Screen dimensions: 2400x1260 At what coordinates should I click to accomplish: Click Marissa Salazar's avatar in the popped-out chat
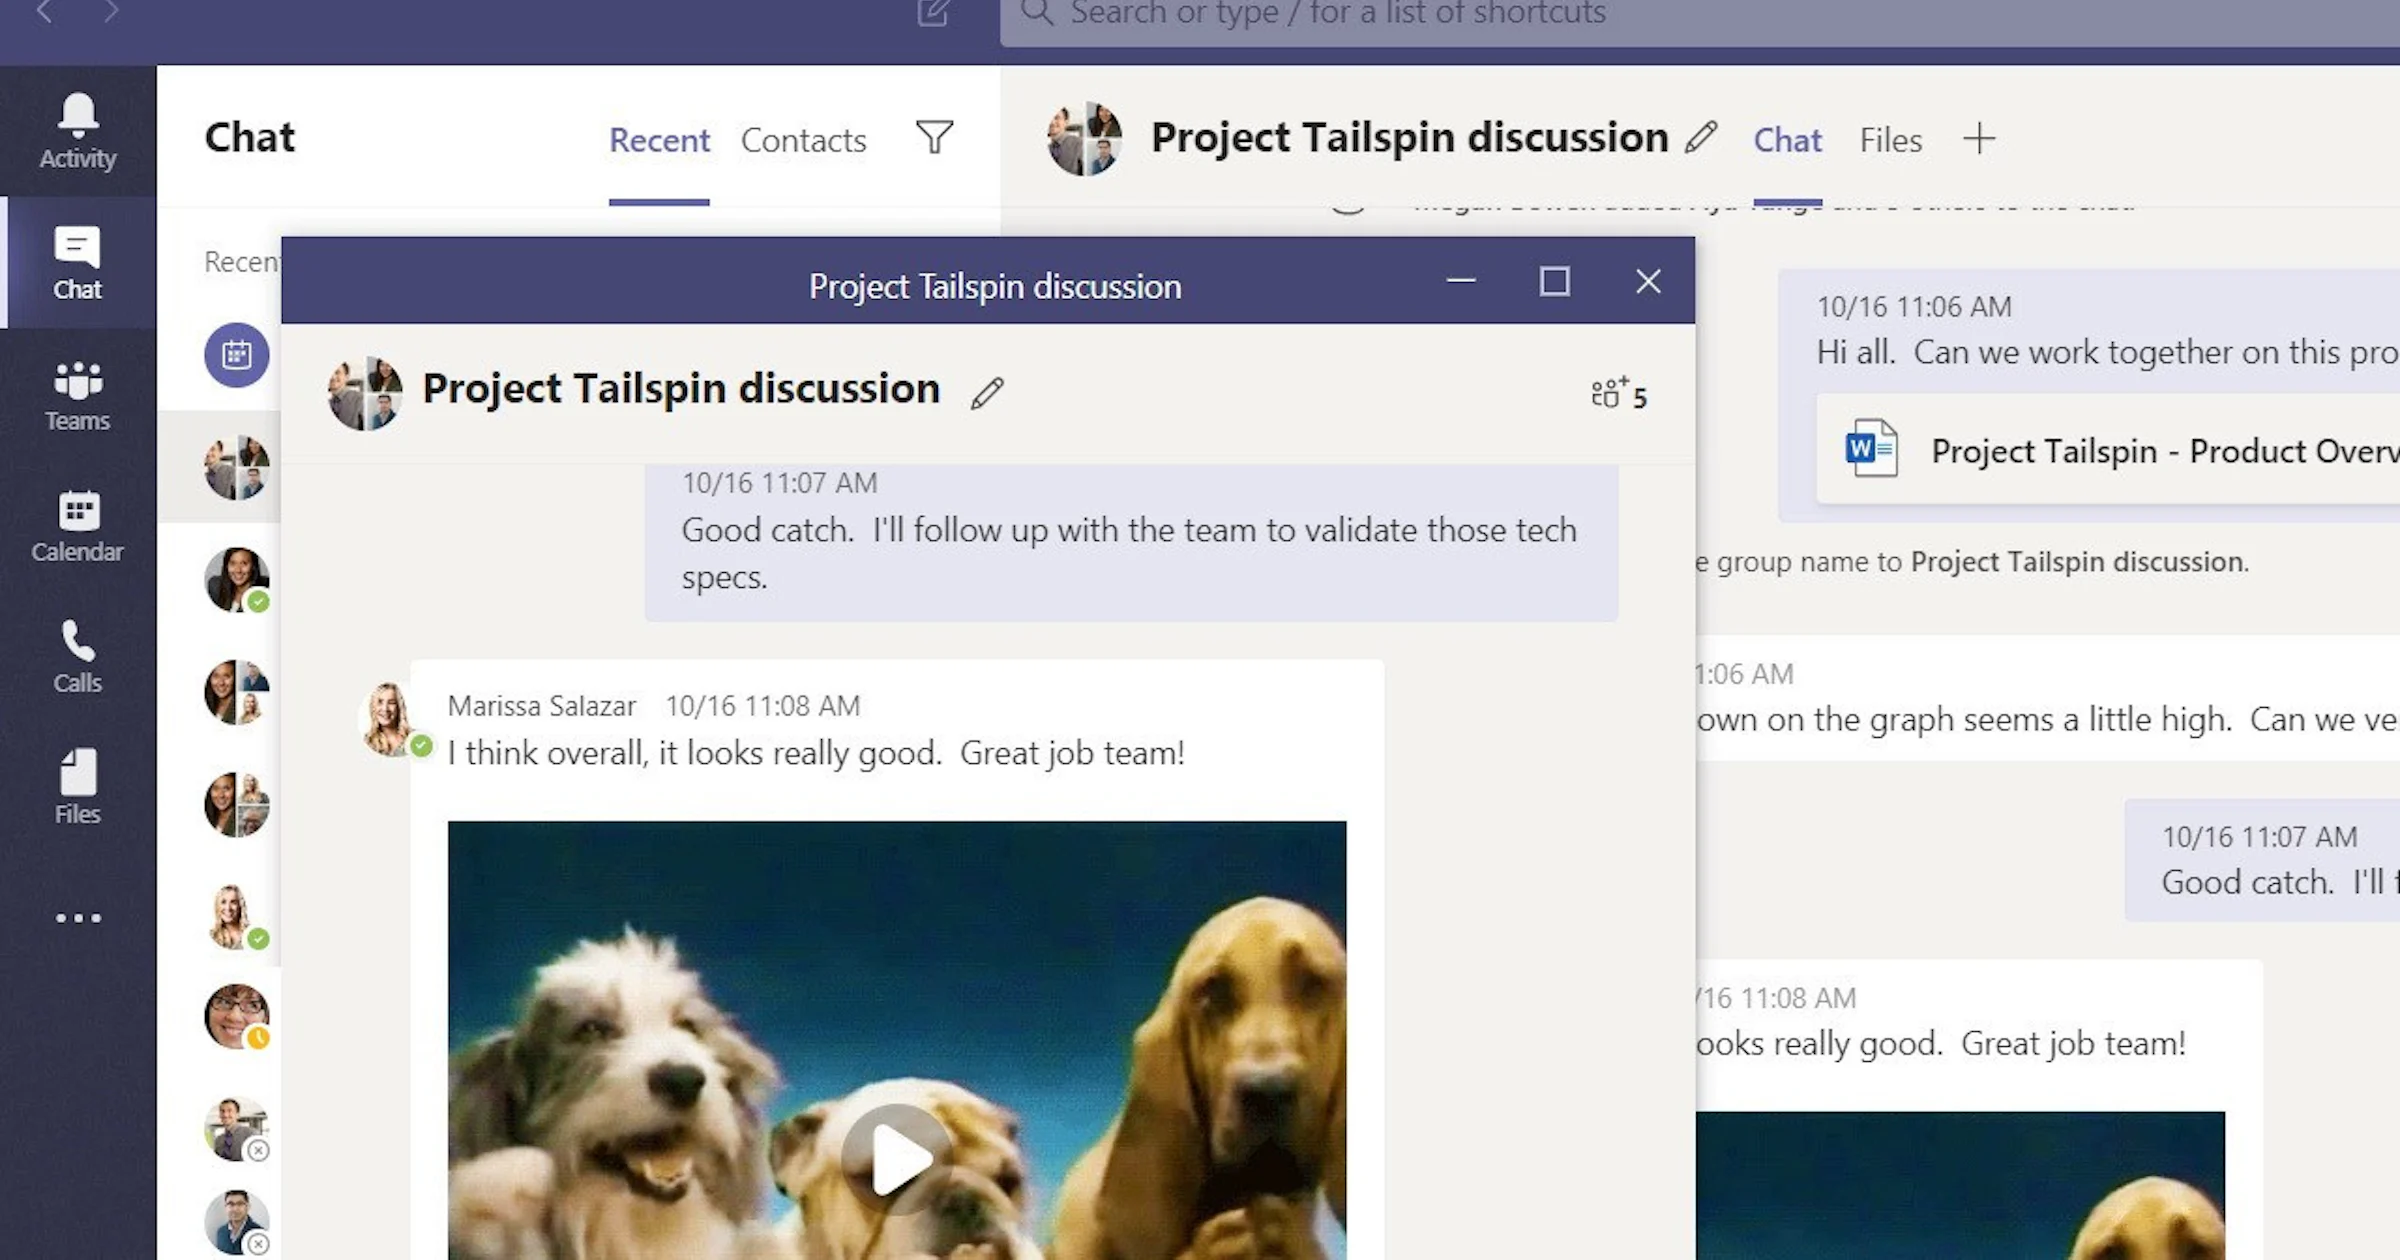click(x=390, y=719)
